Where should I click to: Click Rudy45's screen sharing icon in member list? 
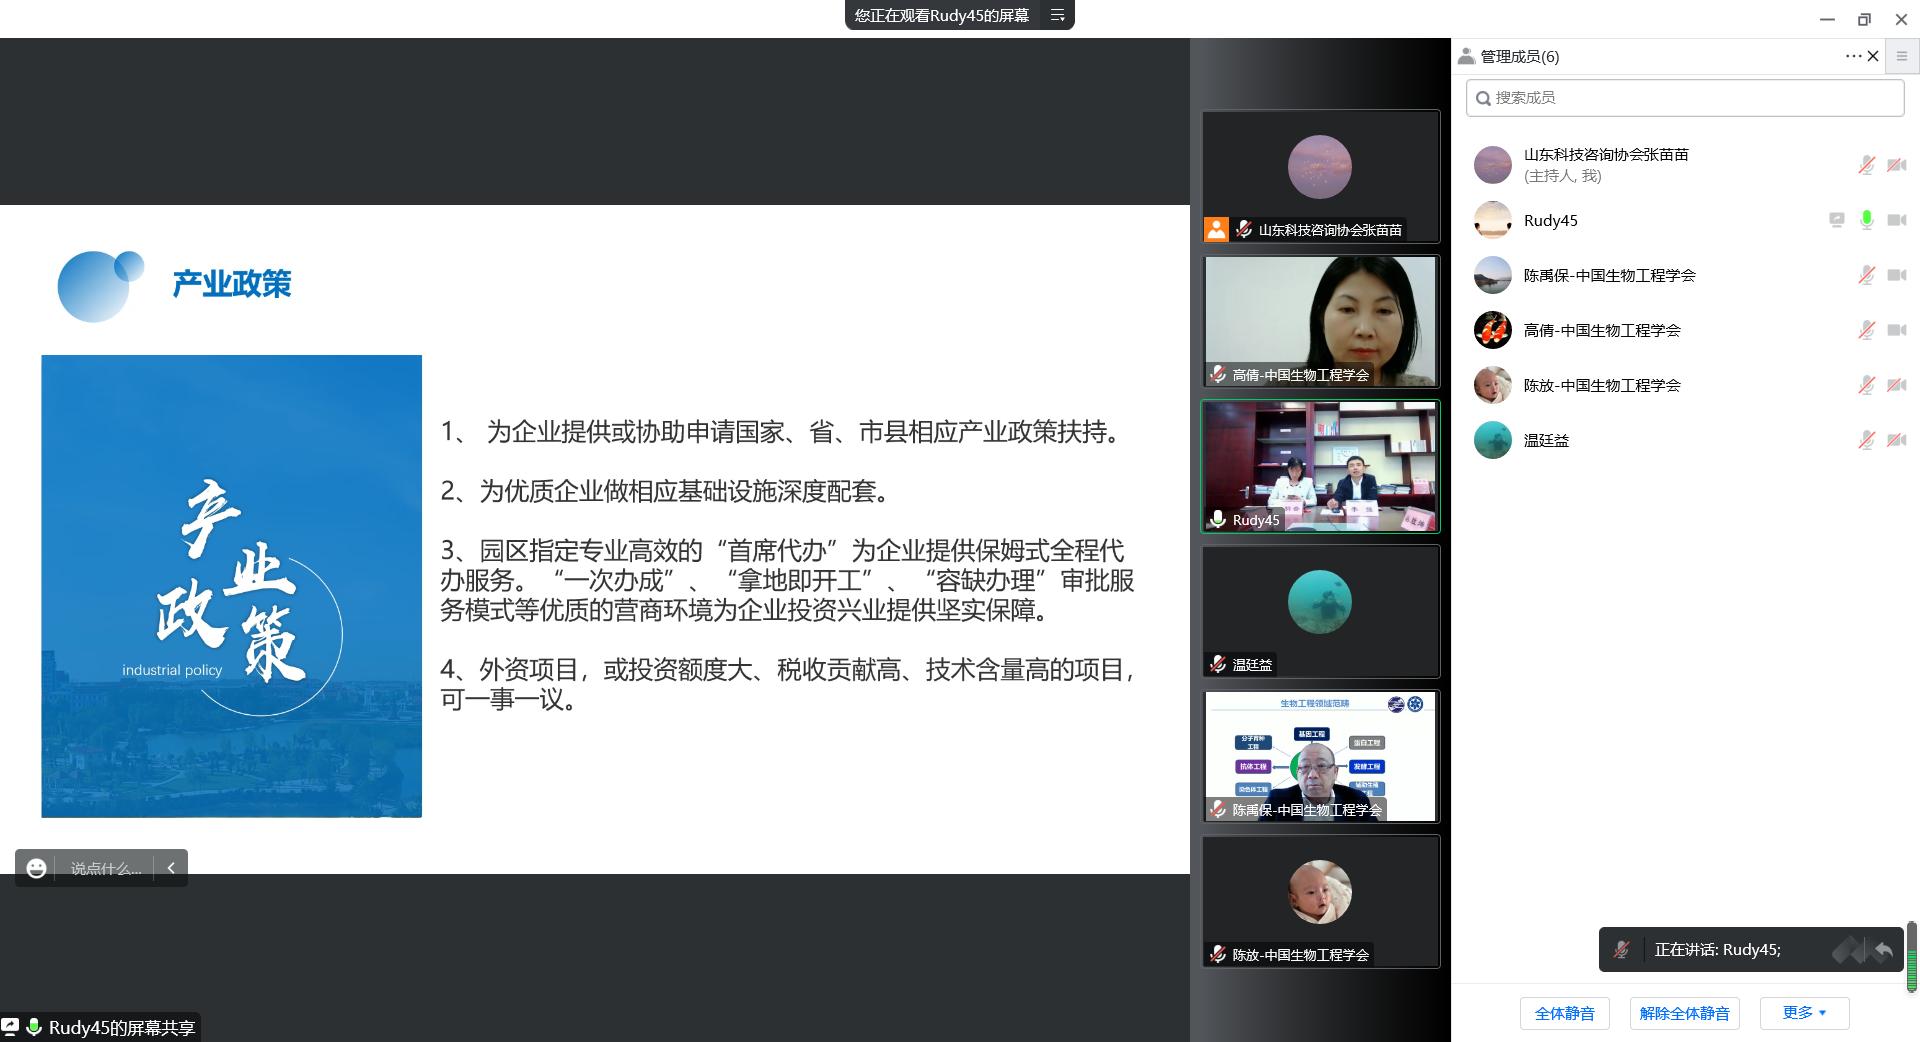point(1836,220)
